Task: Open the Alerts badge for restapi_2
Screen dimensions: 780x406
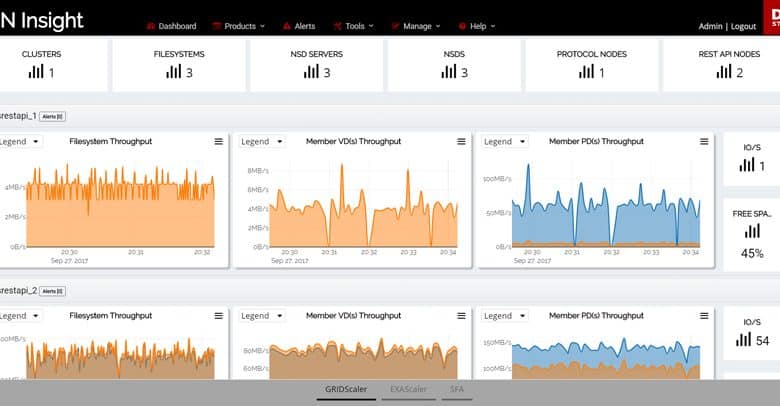Action: pyautogui.click(x=52, y=291)
